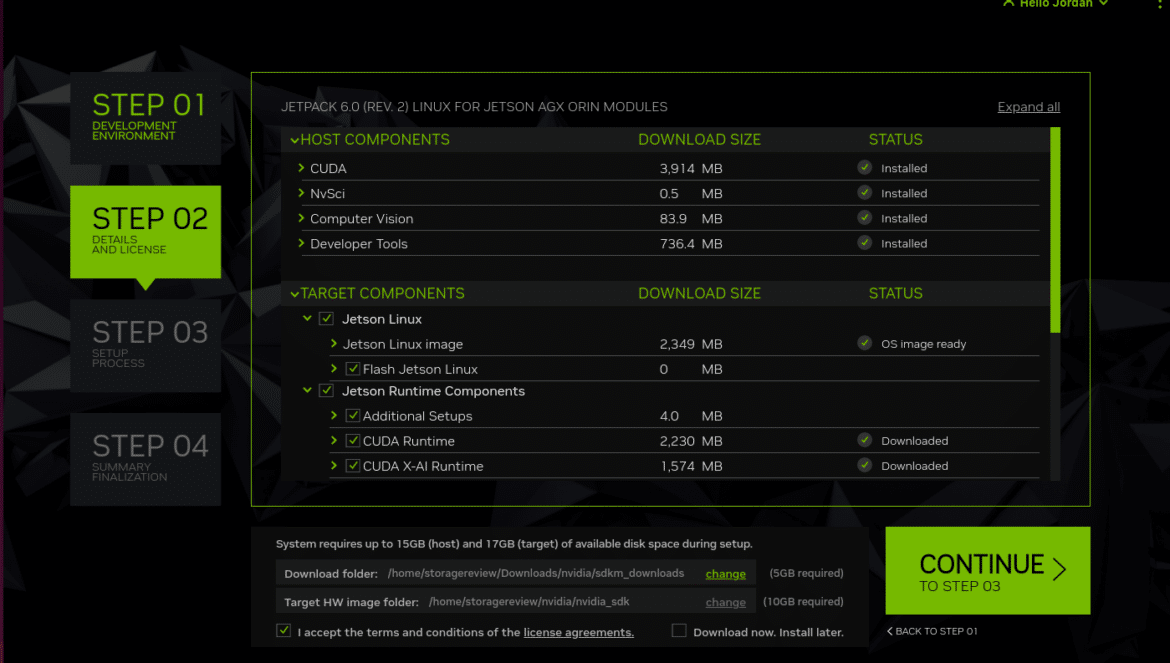Click the Additional Setups size 4.0 MB

[x=691, y=416]
